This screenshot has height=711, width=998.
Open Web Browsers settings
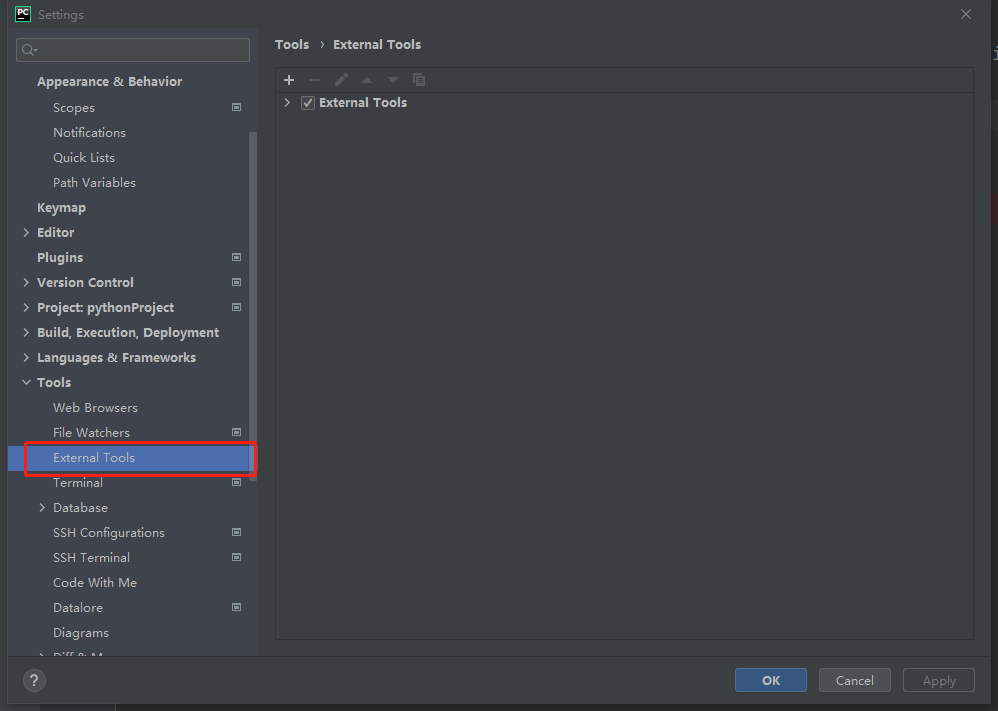pyautogui.click(x=95, y=407)
